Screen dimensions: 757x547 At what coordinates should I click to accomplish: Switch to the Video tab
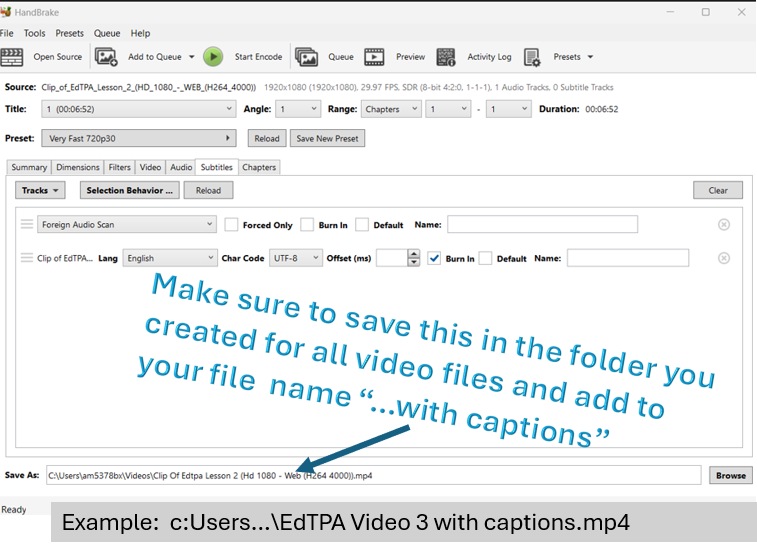(x=150, y=168)
